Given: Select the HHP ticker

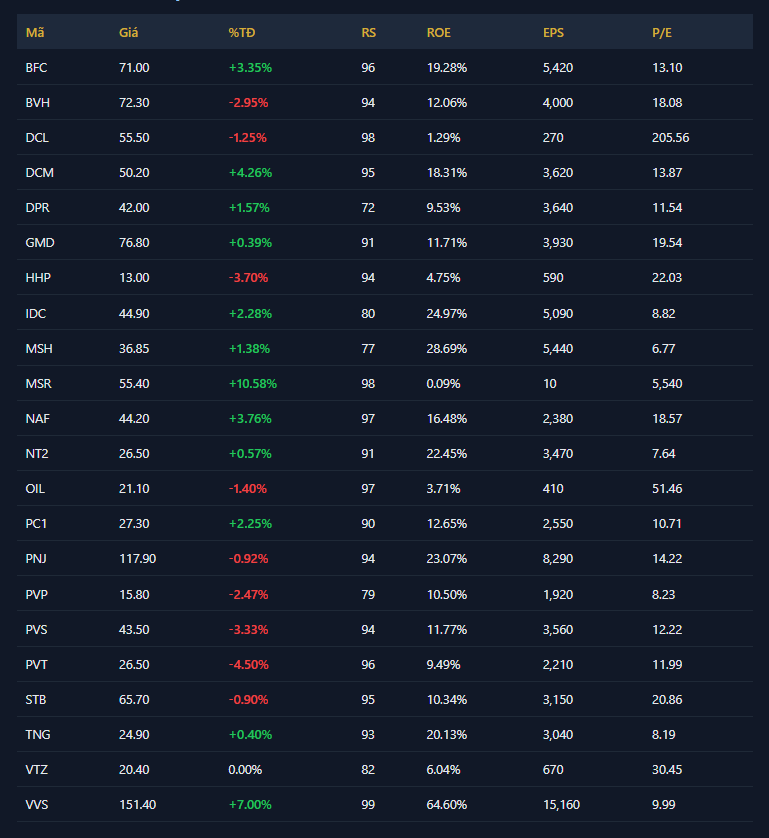Looking at the screenshot, I should pyautogui.click(x=38, y=278).
